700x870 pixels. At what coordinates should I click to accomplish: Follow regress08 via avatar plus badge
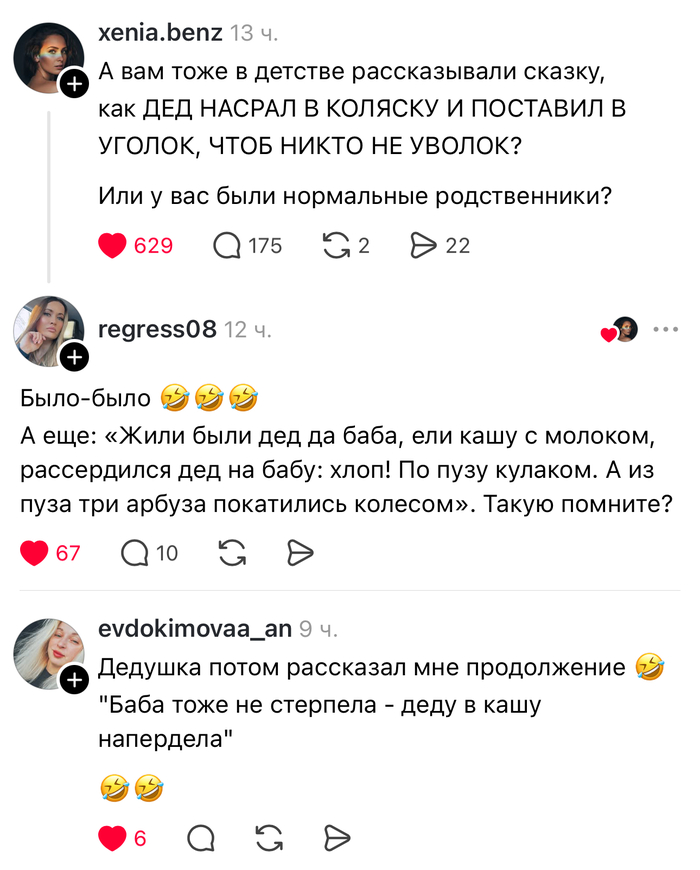tap(74, 356)
